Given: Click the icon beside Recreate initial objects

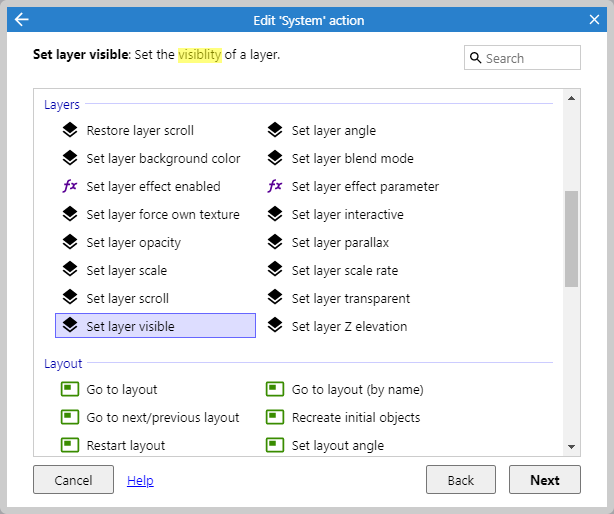Looking at the screenshot, I should (x=275, y=417).
